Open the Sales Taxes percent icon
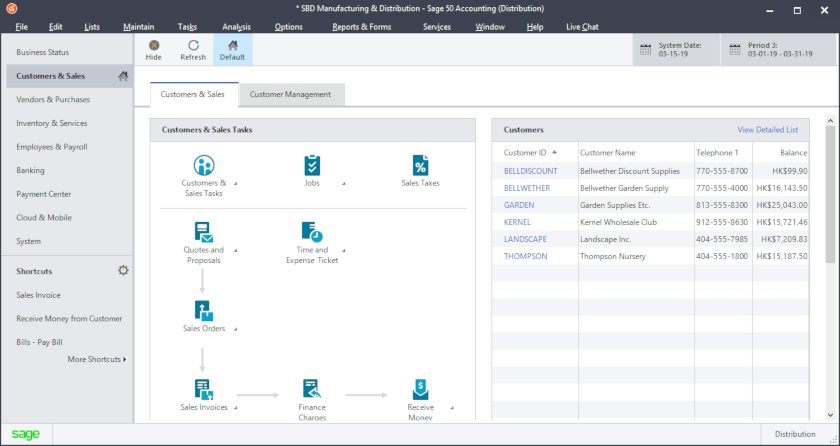The height and width of the screenshot is (446, 840). (x=421, y=165)
